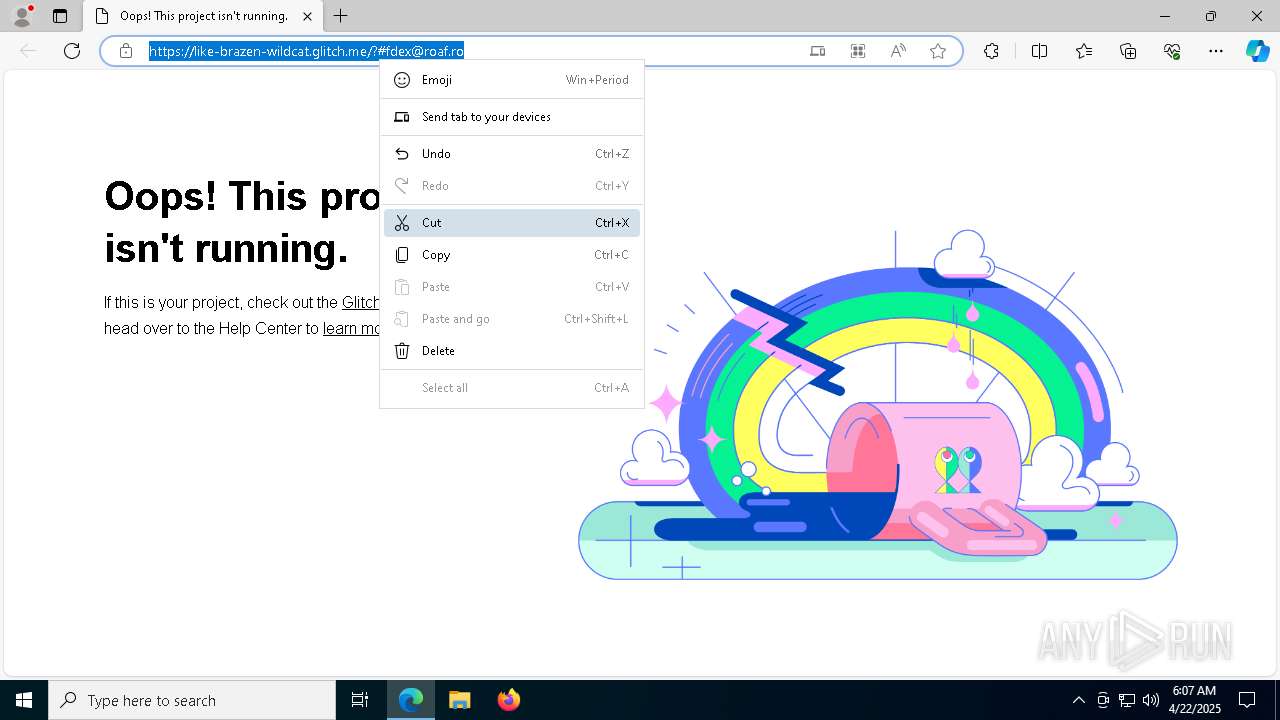Open the QR/apps icon in address bar
This screenshot has height=720, width=1280.
pyautogui.click(x=858, y=51)
